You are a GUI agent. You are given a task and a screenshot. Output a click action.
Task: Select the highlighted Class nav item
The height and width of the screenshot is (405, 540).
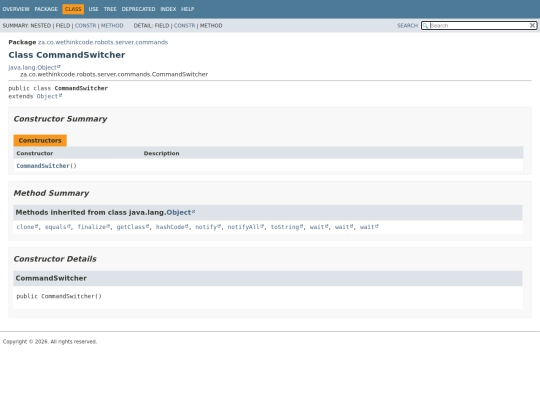pyautogui.click(x=73, y=9)
